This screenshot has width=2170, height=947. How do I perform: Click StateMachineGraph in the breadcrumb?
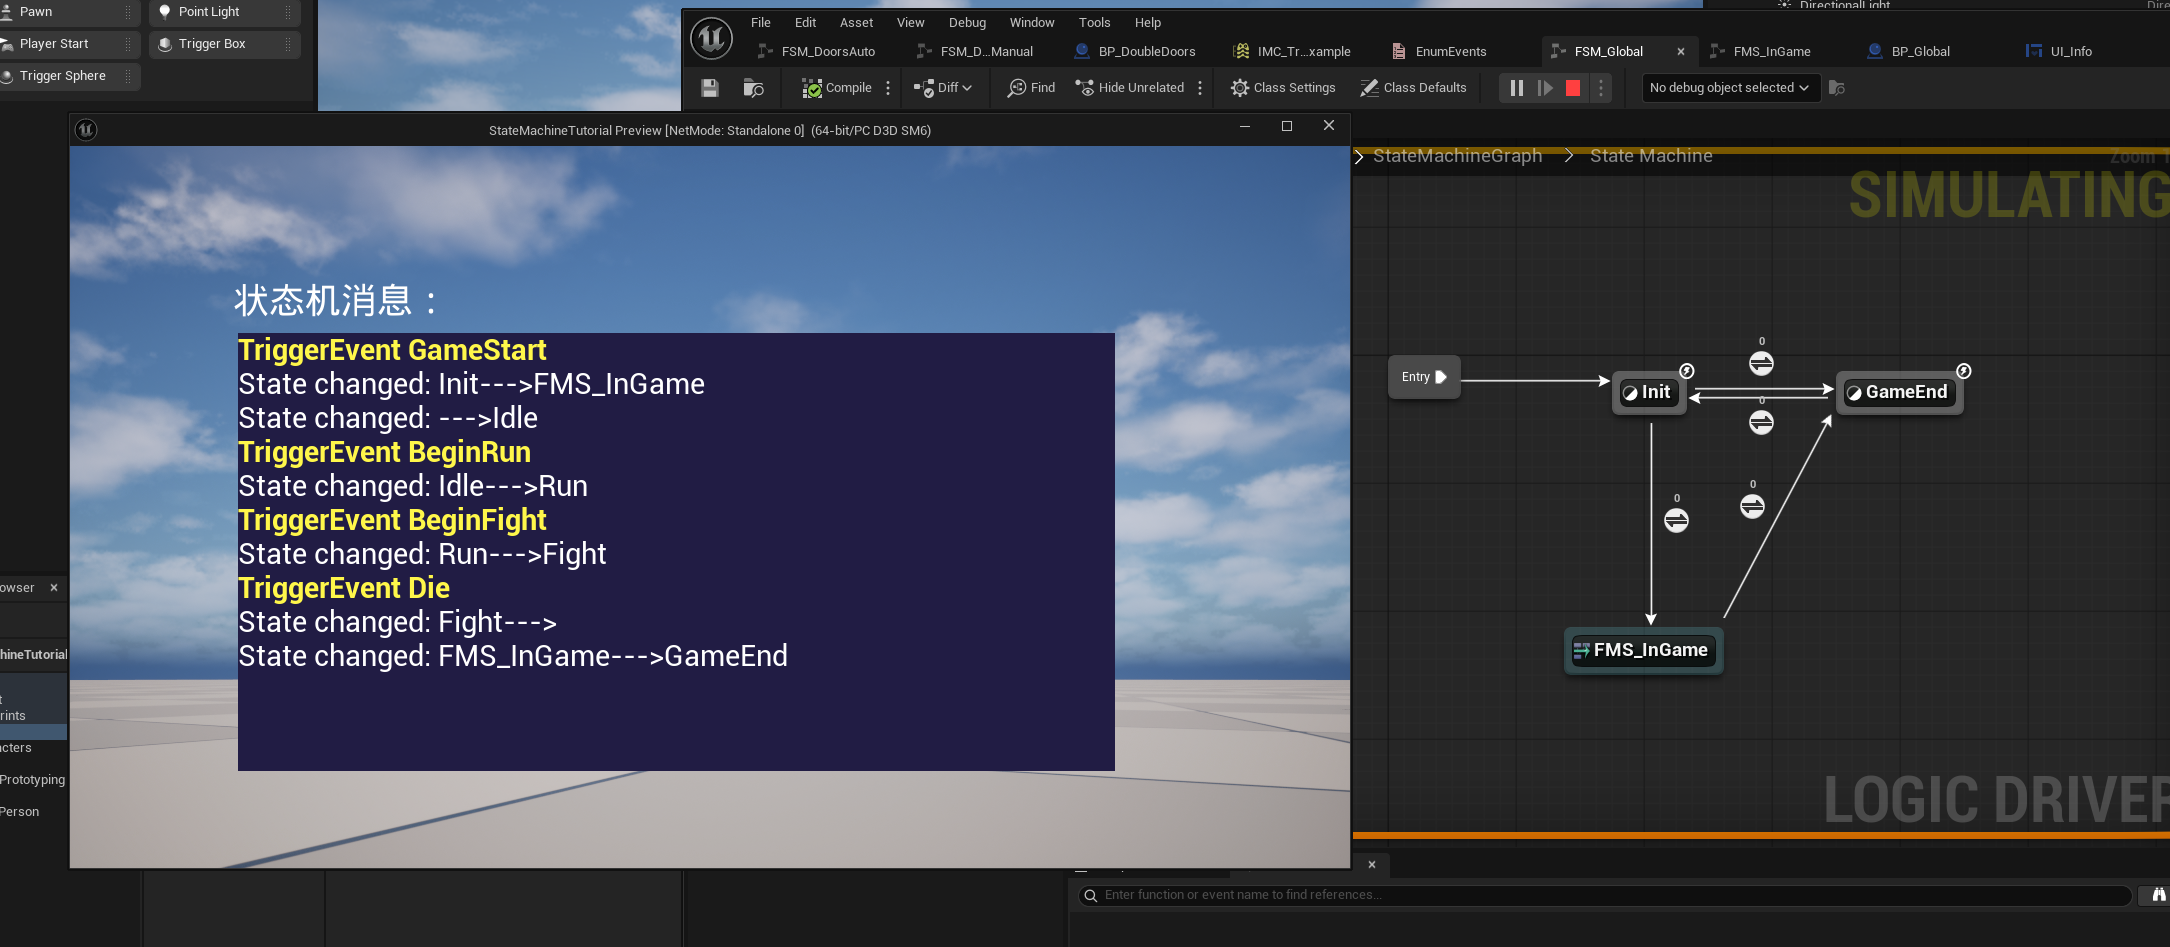pos(1457,156)
